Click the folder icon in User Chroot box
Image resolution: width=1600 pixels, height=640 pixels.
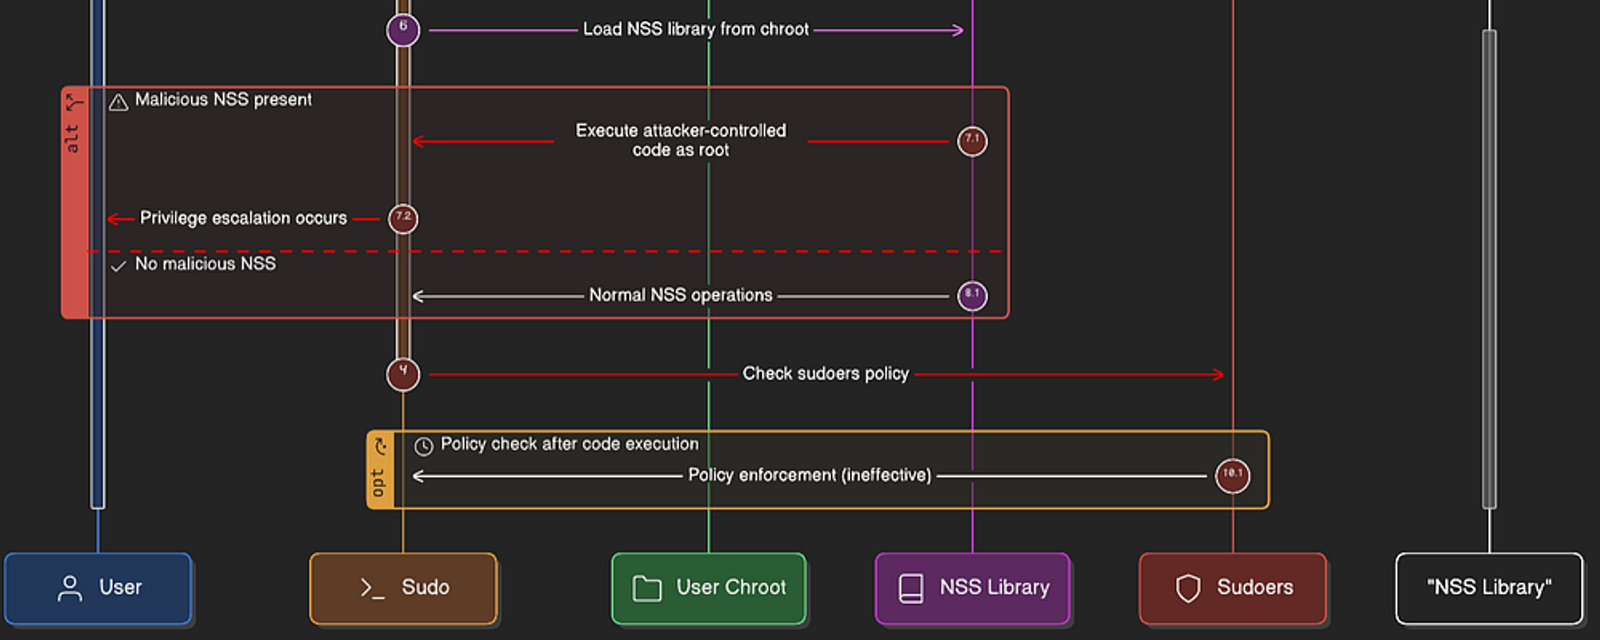[647, 588]
